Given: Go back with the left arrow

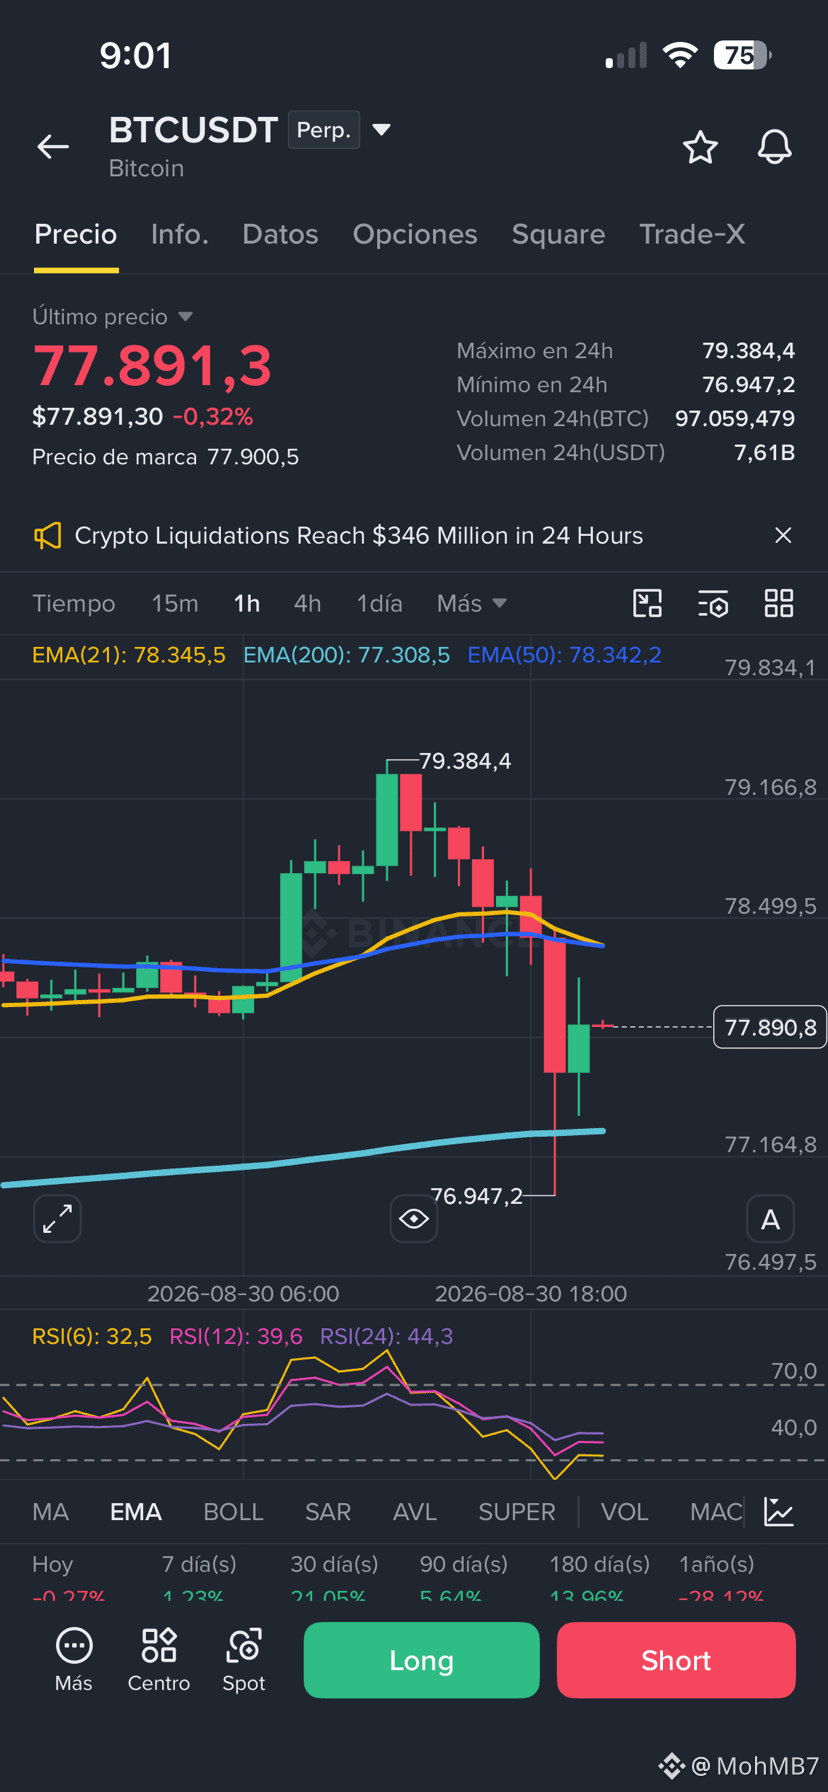Looking at the screenshot, I should (x=53, y=147).
